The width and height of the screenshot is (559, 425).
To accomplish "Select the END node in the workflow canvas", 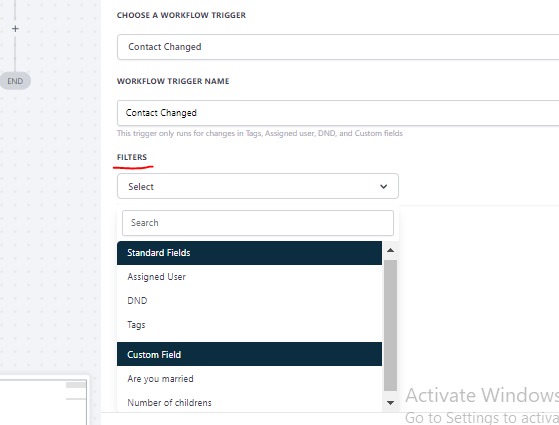I will click(15, 81).
